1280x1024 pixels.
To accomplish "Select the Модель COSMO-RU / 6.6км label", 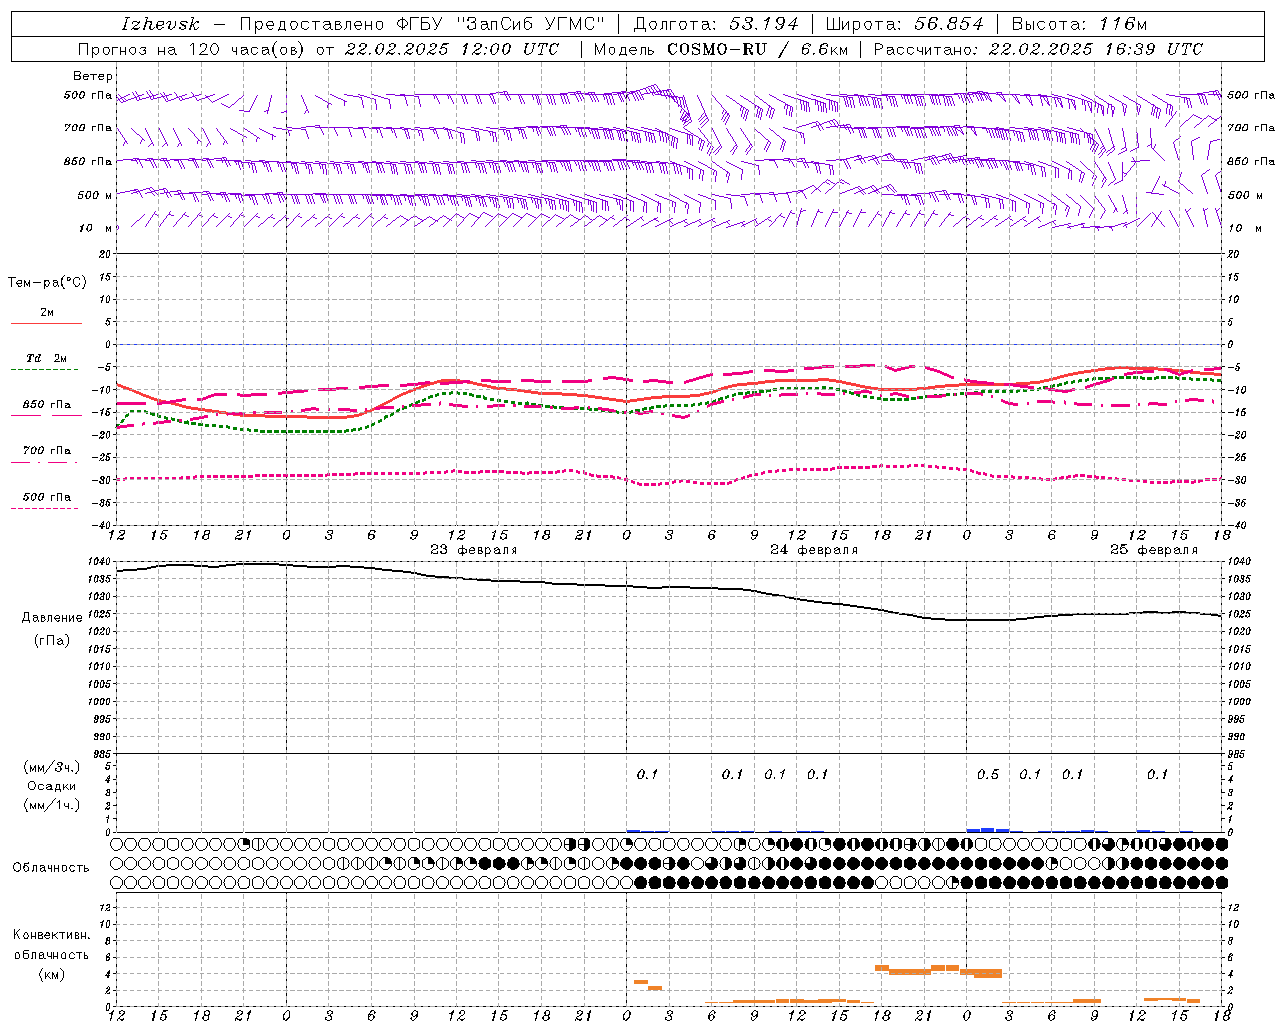I will (x=720, y=49).
